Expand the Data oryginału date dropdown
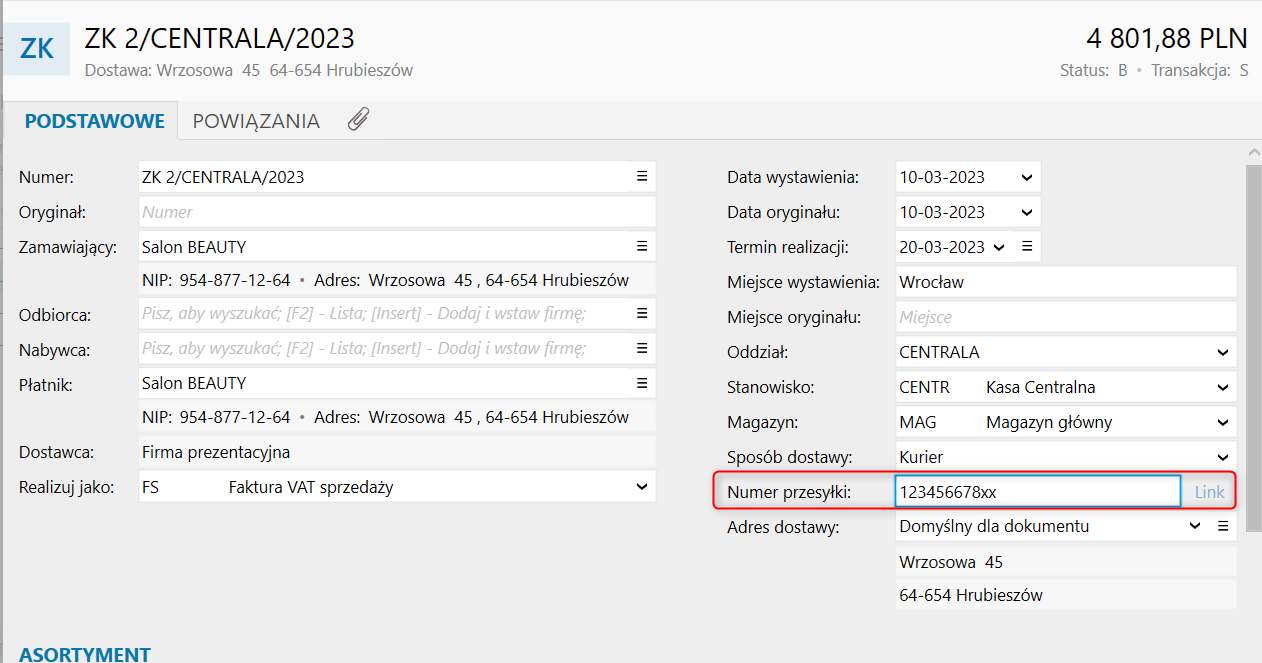 [x=1026, y=212]
